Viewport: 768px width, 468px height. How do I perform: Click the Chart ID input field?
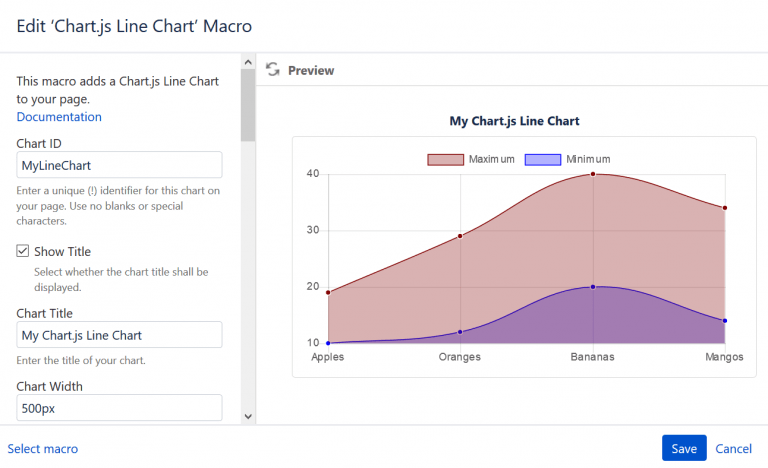click(x=119, y=165)
